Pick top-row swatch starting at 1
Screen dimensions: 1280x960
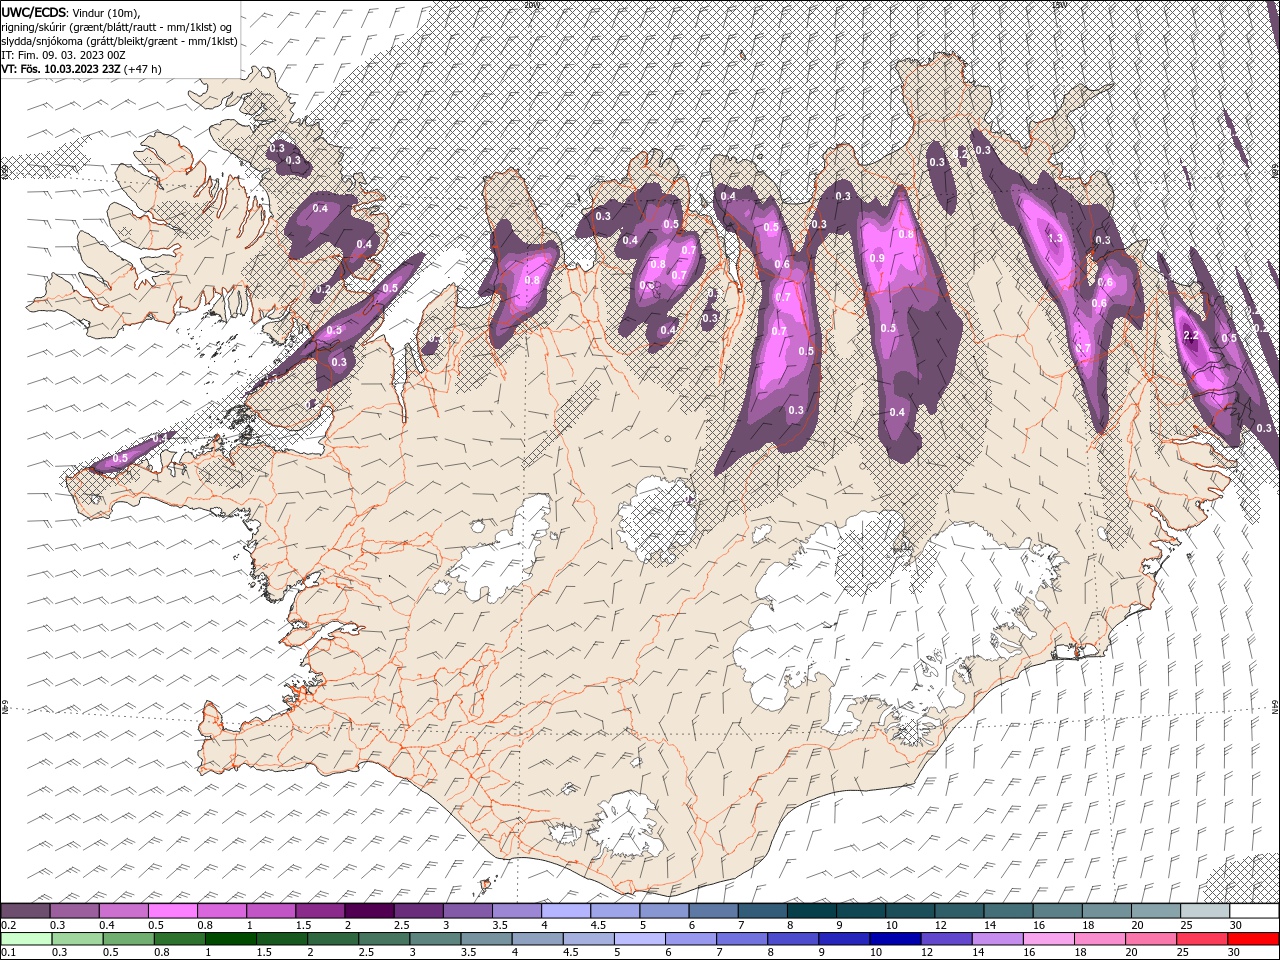[x=270, y=911]
